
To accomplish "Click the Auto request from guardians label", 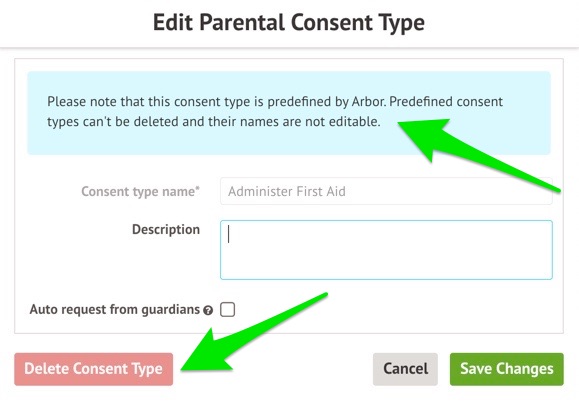I will 114,309.
